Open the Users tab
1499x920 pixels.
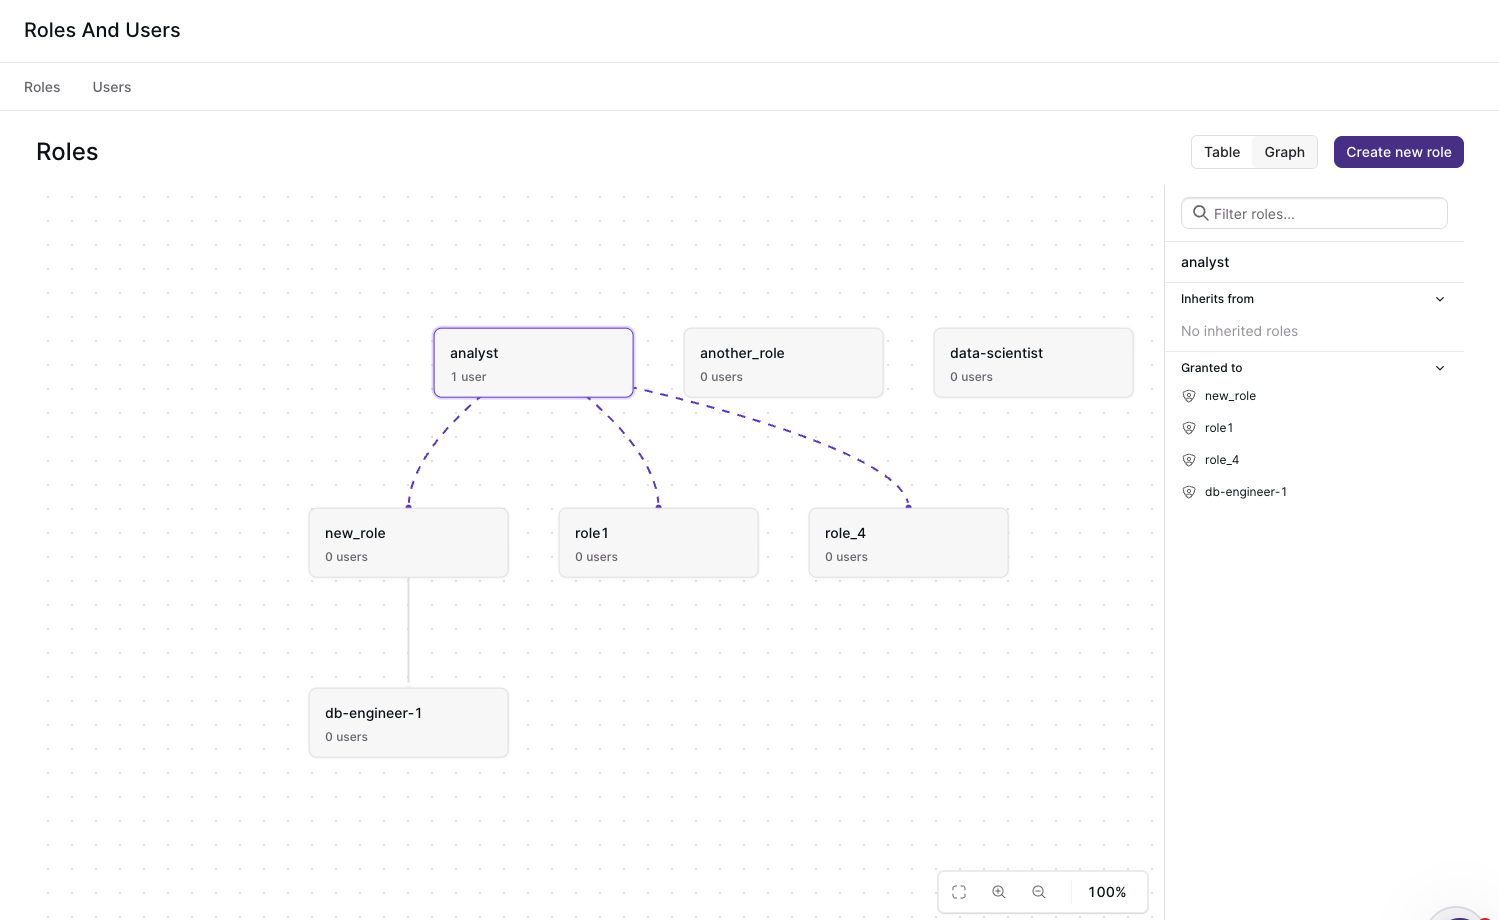[x=111, y=87]
